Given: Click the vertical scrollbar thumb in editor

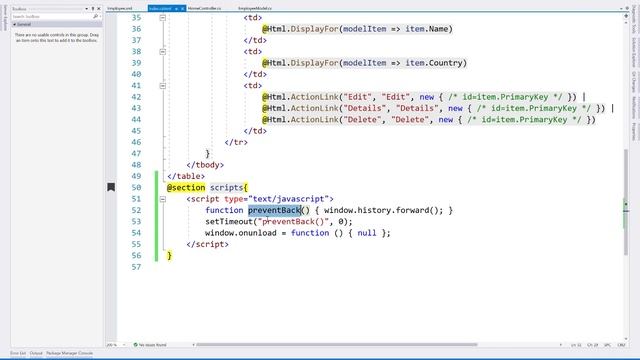Looking at the screenshot, I should [x=626, y=202].
